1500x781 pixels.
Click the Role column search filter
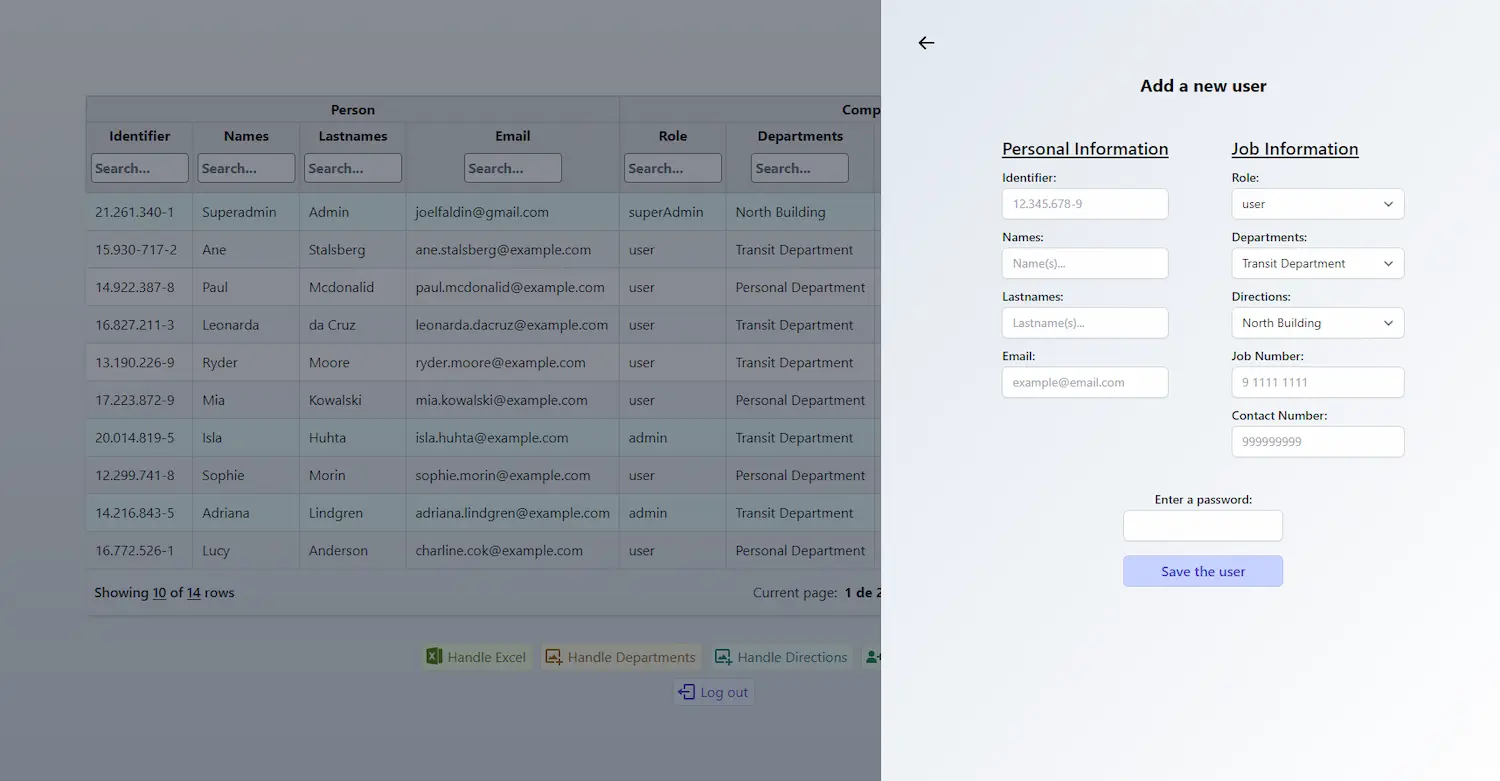[672, 167]
